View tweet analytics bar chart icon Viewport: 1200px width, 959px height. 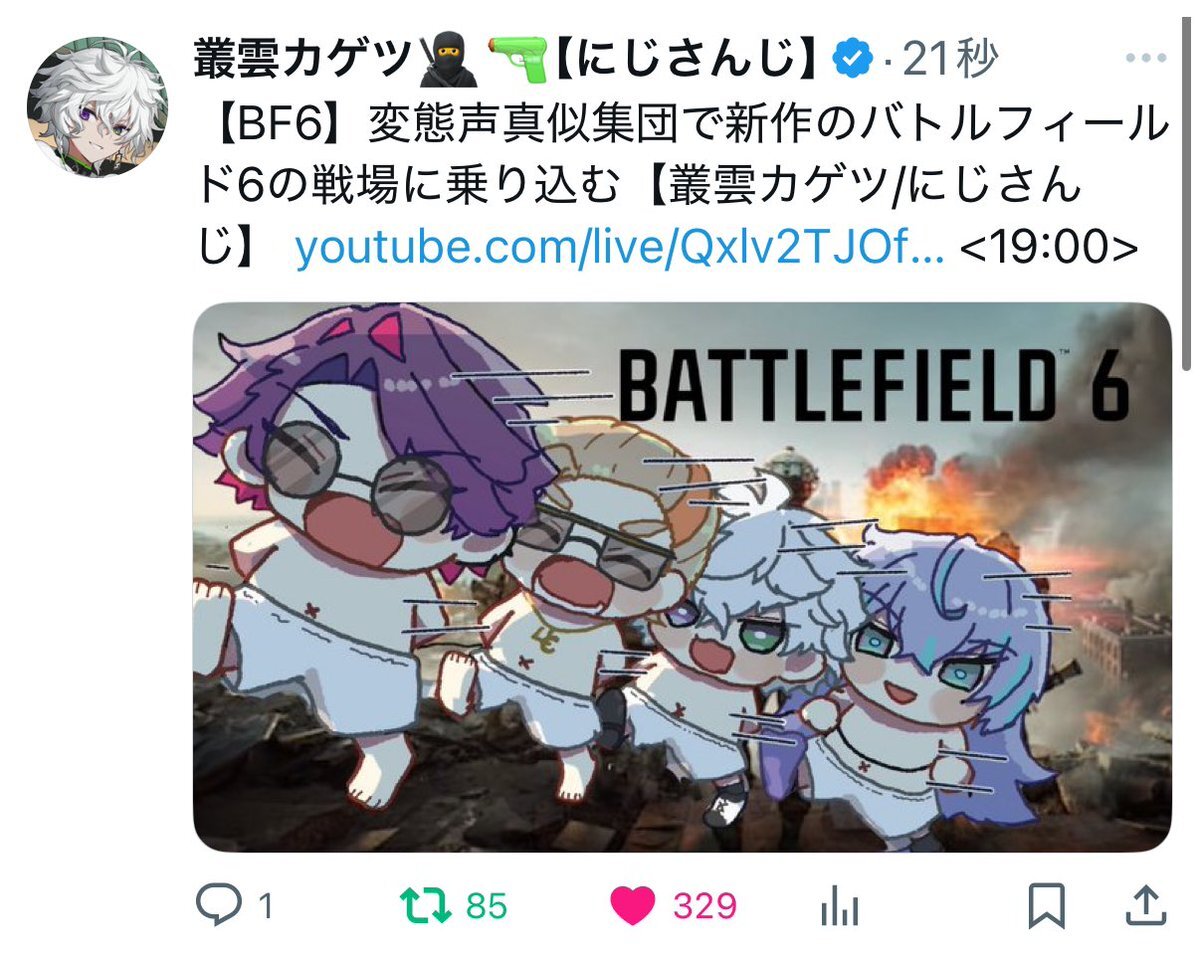point(838,907)
